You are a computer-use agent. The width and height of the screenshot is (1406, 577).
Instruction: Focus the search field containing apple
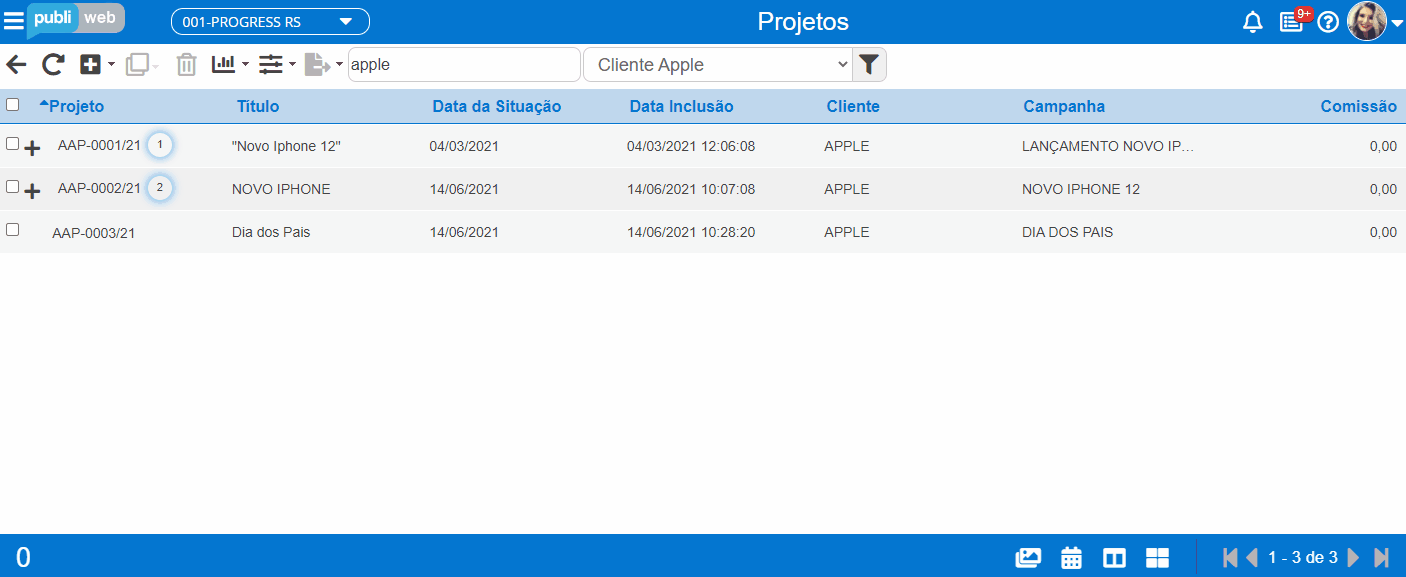(464, 65)
